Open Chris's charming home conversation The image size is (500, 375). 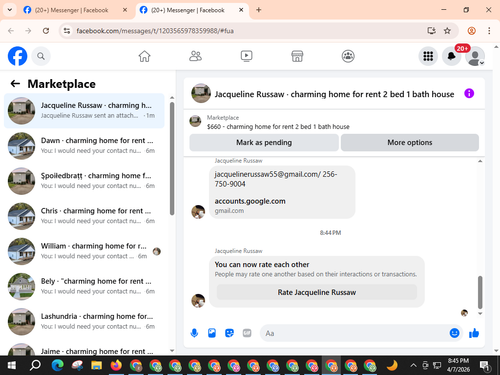pos(84,216)
